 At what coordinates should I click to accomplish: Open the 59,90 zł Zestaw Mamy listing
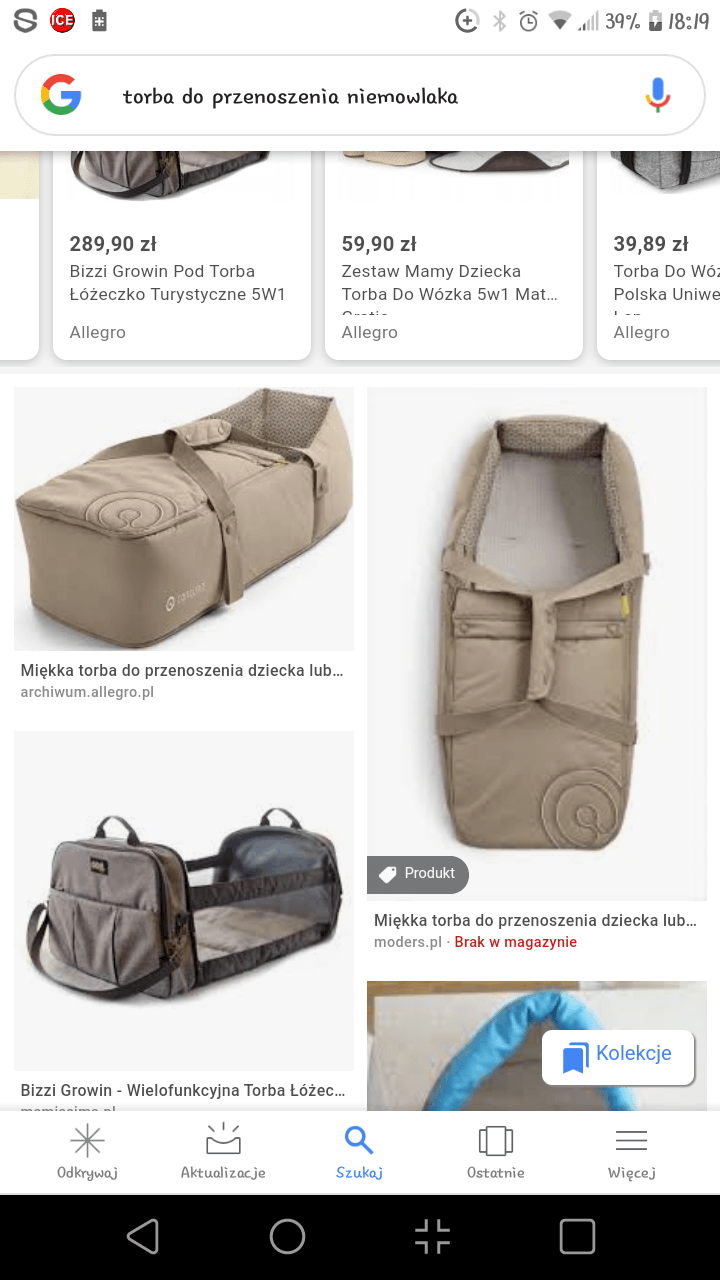(454, 255)
